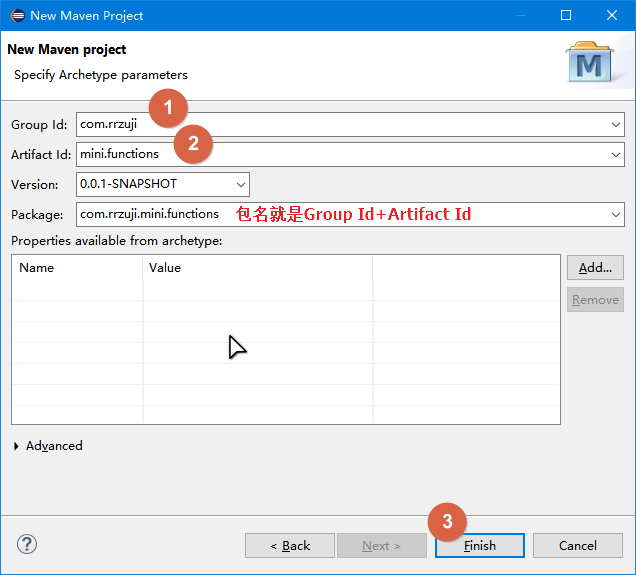The width and height of the screenshot is (636, 575).
Task: Click the 'Properties available from archetype:' label
Action: [x=116, y=241]
